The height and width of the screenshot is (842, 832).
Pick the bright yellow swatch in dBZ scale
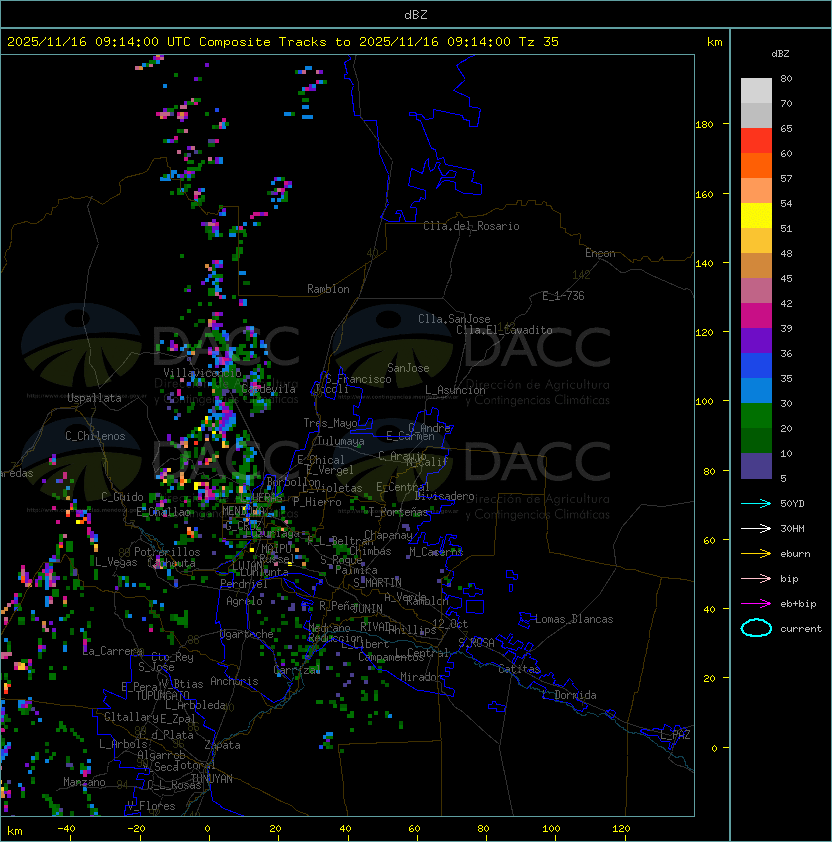pos(756,216)
